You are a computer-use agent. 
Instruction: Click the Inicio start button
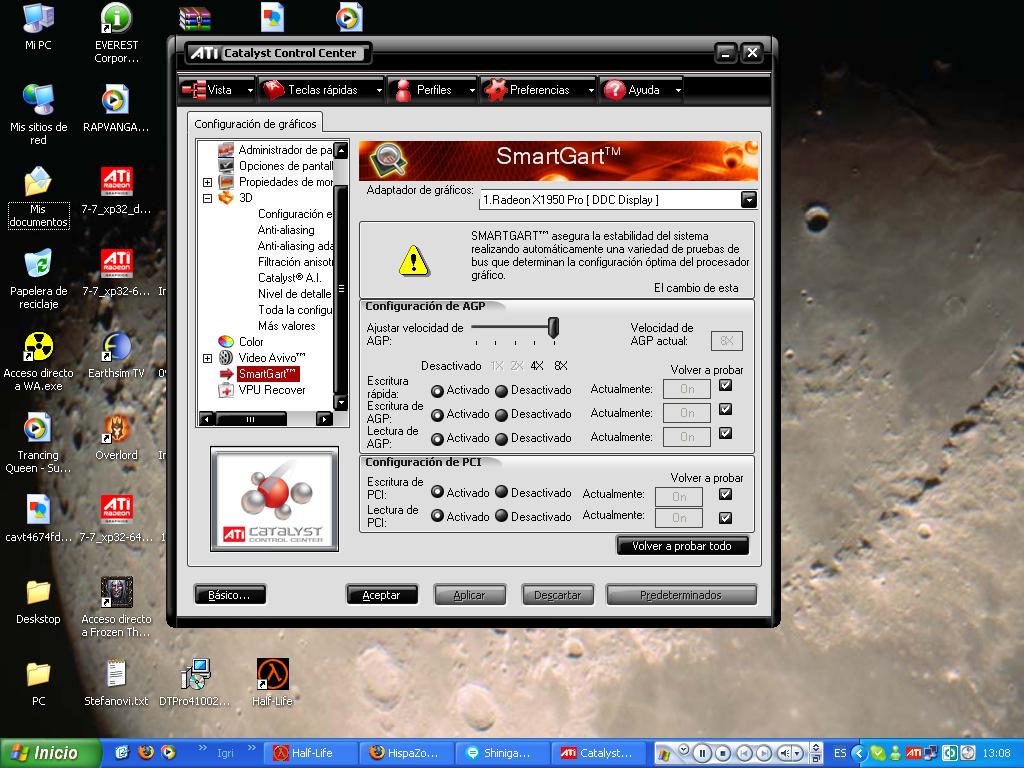[x=50, y=753]
